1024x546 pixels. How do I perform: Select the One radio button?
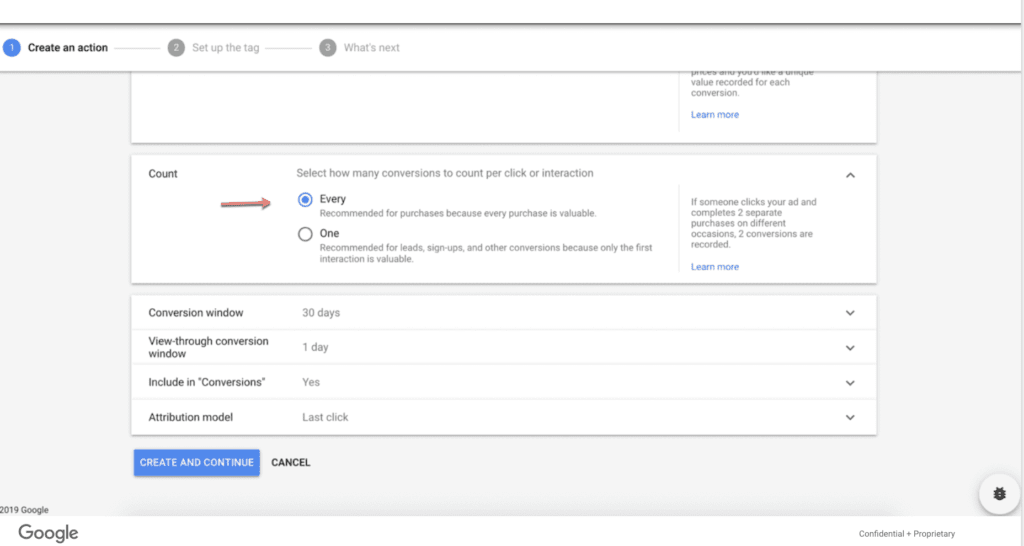[x=305, y=234]
